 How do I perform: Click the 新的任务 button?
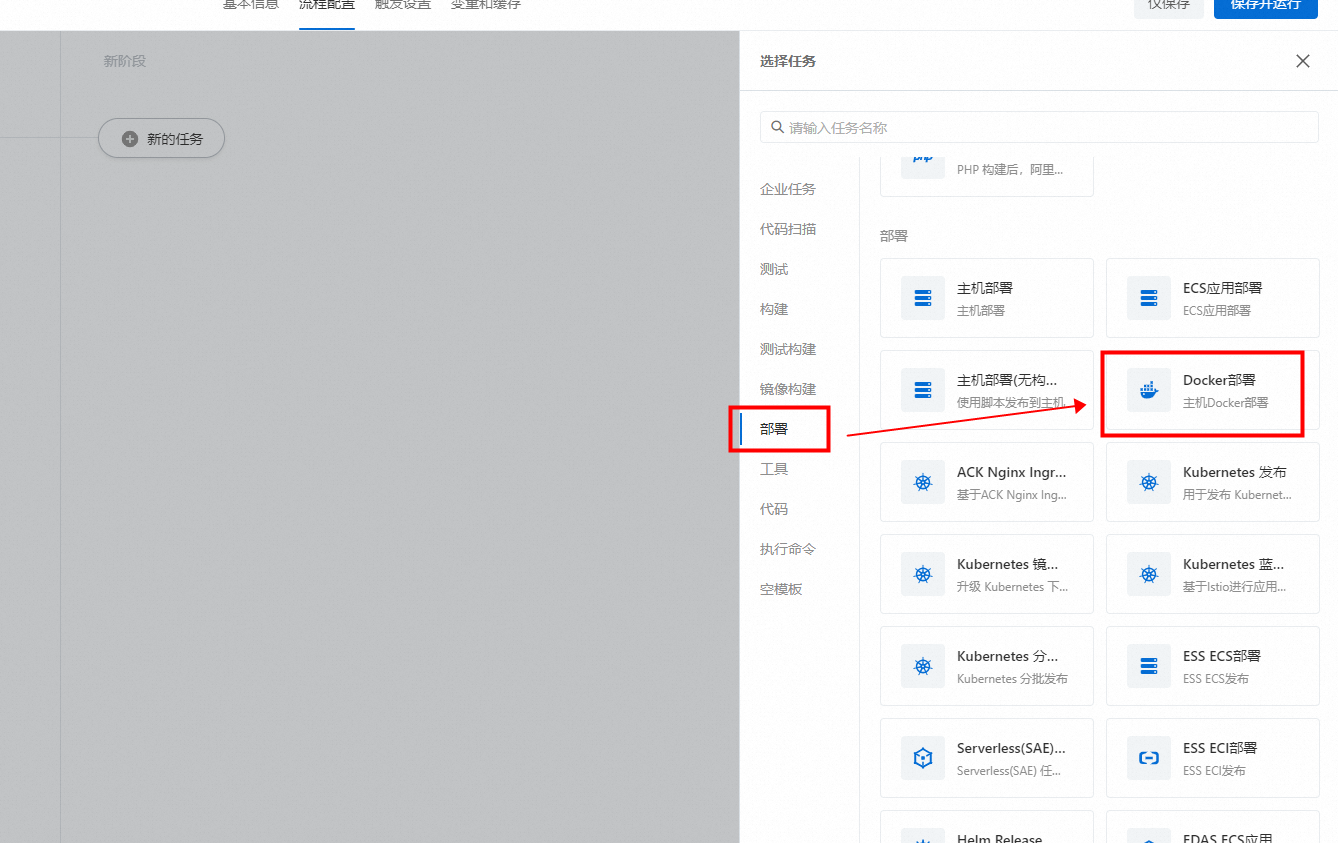(161, 139)
